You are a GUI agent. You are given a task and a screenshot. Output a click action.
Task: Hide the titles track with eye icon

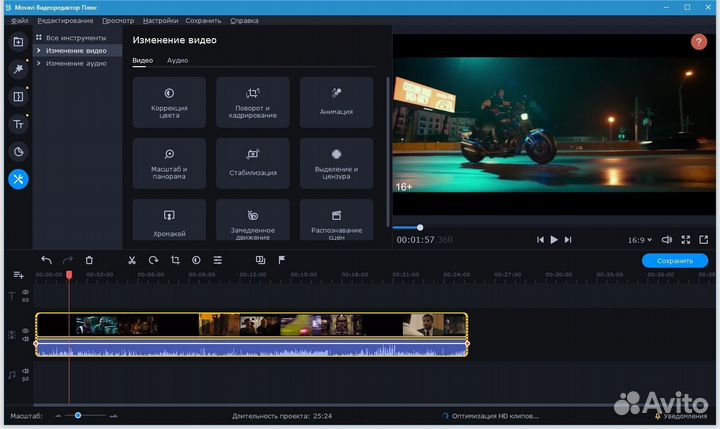26,292
